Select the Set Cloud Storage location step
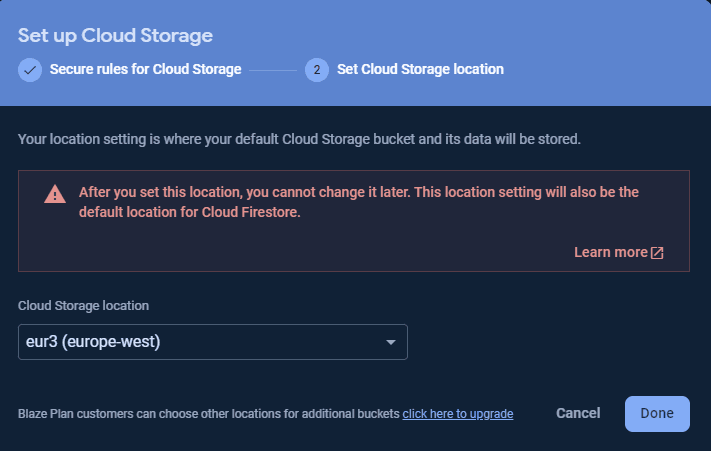711x451 pixels. pyautogui.click(x=420, y=69)
